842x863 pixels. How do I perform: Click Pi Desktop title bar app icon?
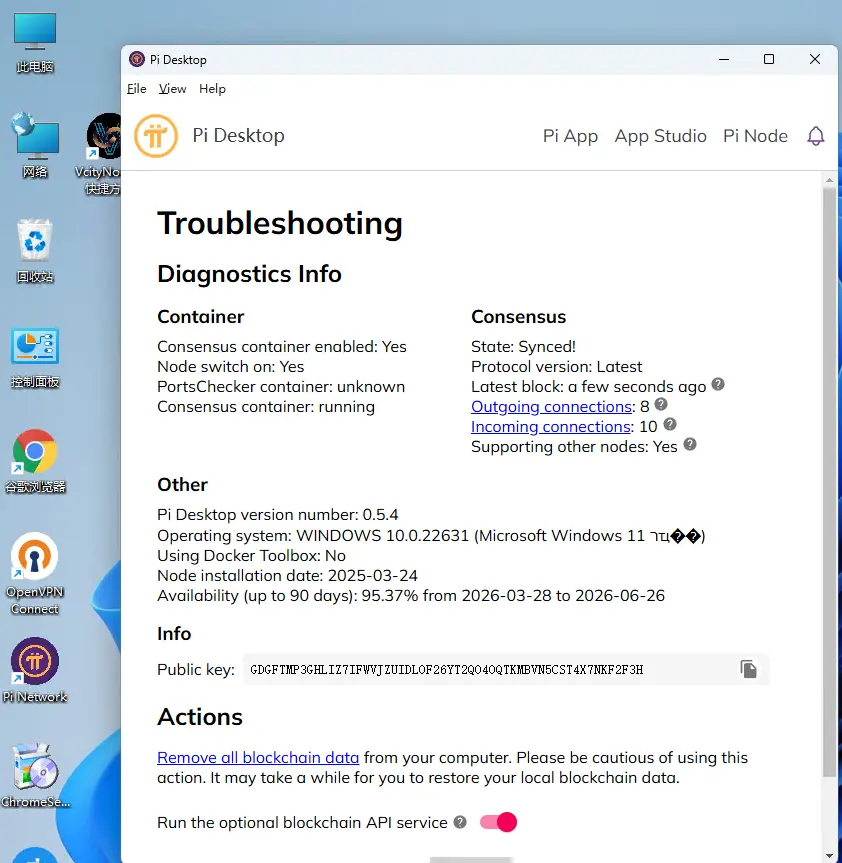pyautogui.click(x=136, y=59)
